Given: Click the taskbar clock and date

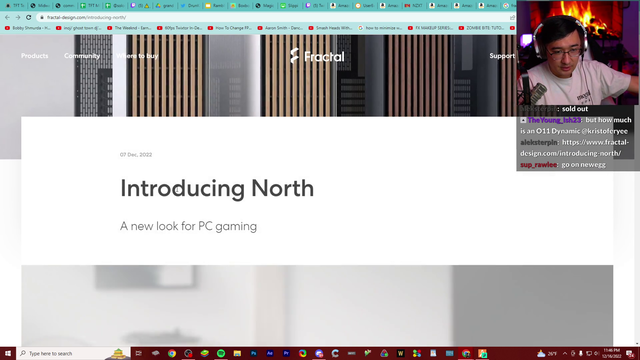Looking at the screenshot, I should click(611, 353).
